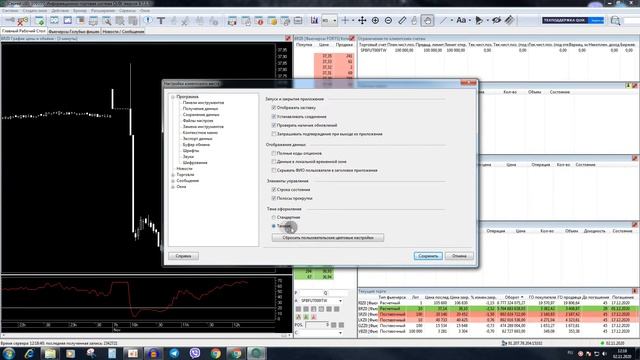The image size is (640, 360).
Task: Click the toolbar window icon with red badge
Action: 260,20
